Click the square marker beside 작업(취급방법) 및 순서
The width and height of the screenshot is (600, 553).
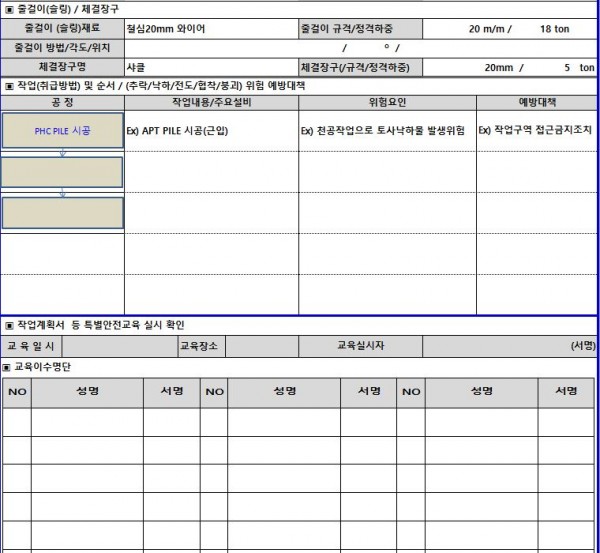10,86
